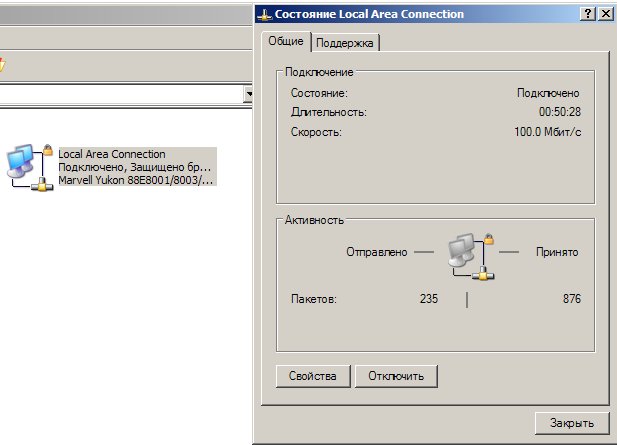The image size is (617, 445).
Task: Click the Скорость: label
Action: 316,132
